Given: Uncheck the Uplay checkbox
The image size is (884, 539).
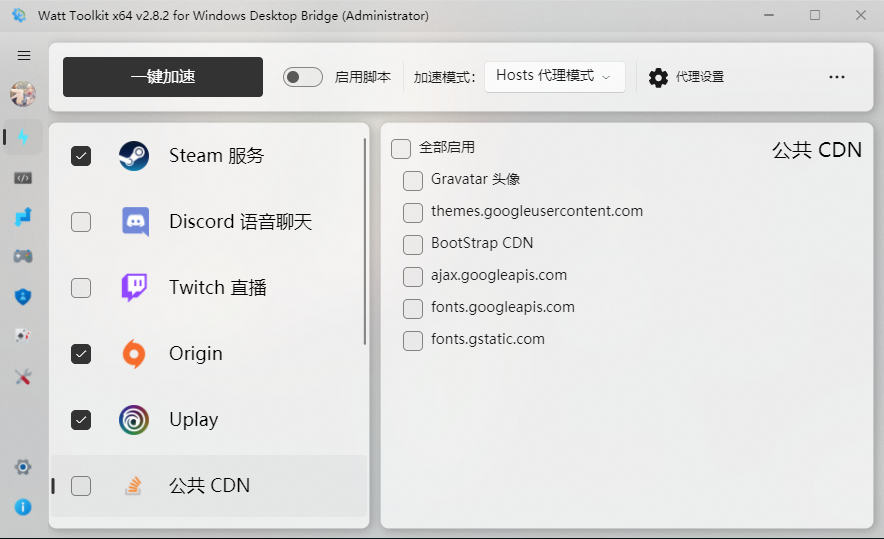Looking at the screenshot, I should 81,420.
